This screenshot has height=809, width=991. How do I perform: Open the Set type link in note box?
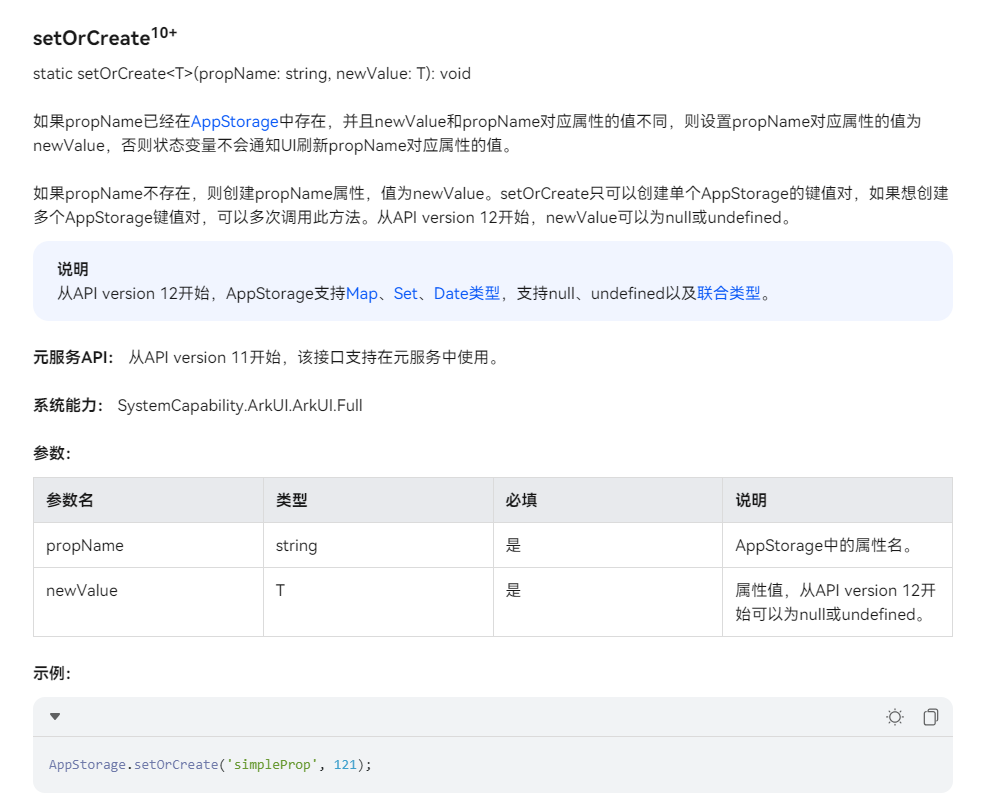coord(405,293)
